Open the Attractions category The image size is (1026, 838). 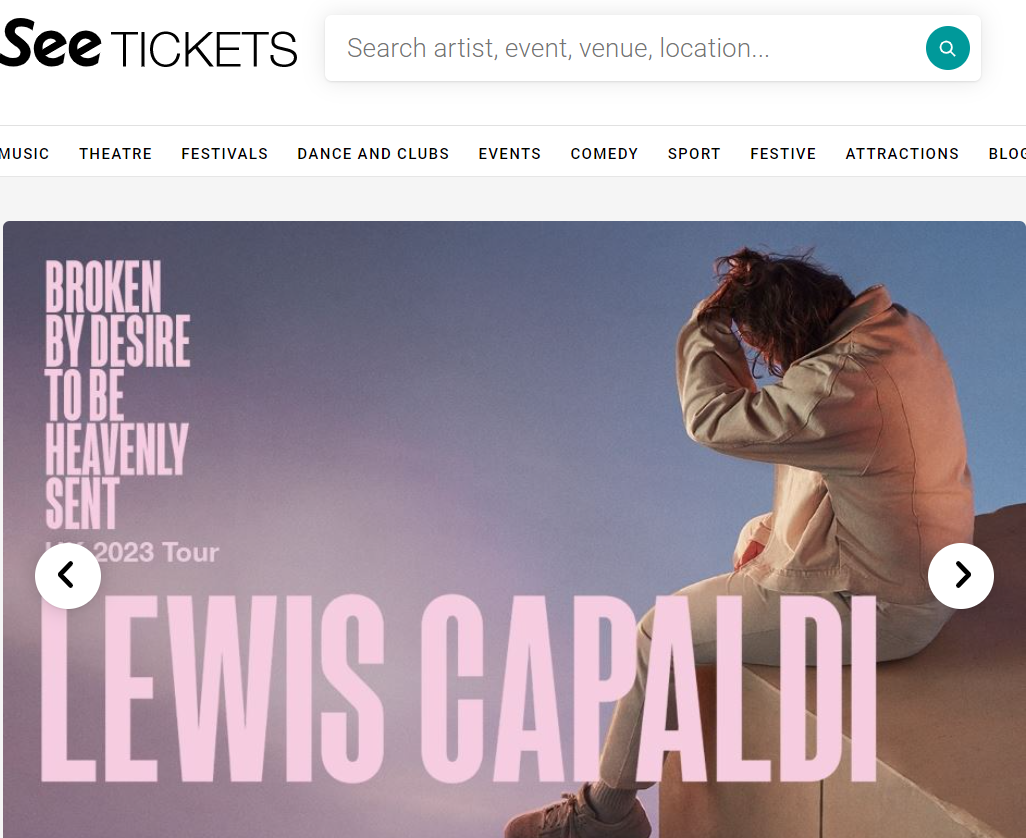coord(902,154)
